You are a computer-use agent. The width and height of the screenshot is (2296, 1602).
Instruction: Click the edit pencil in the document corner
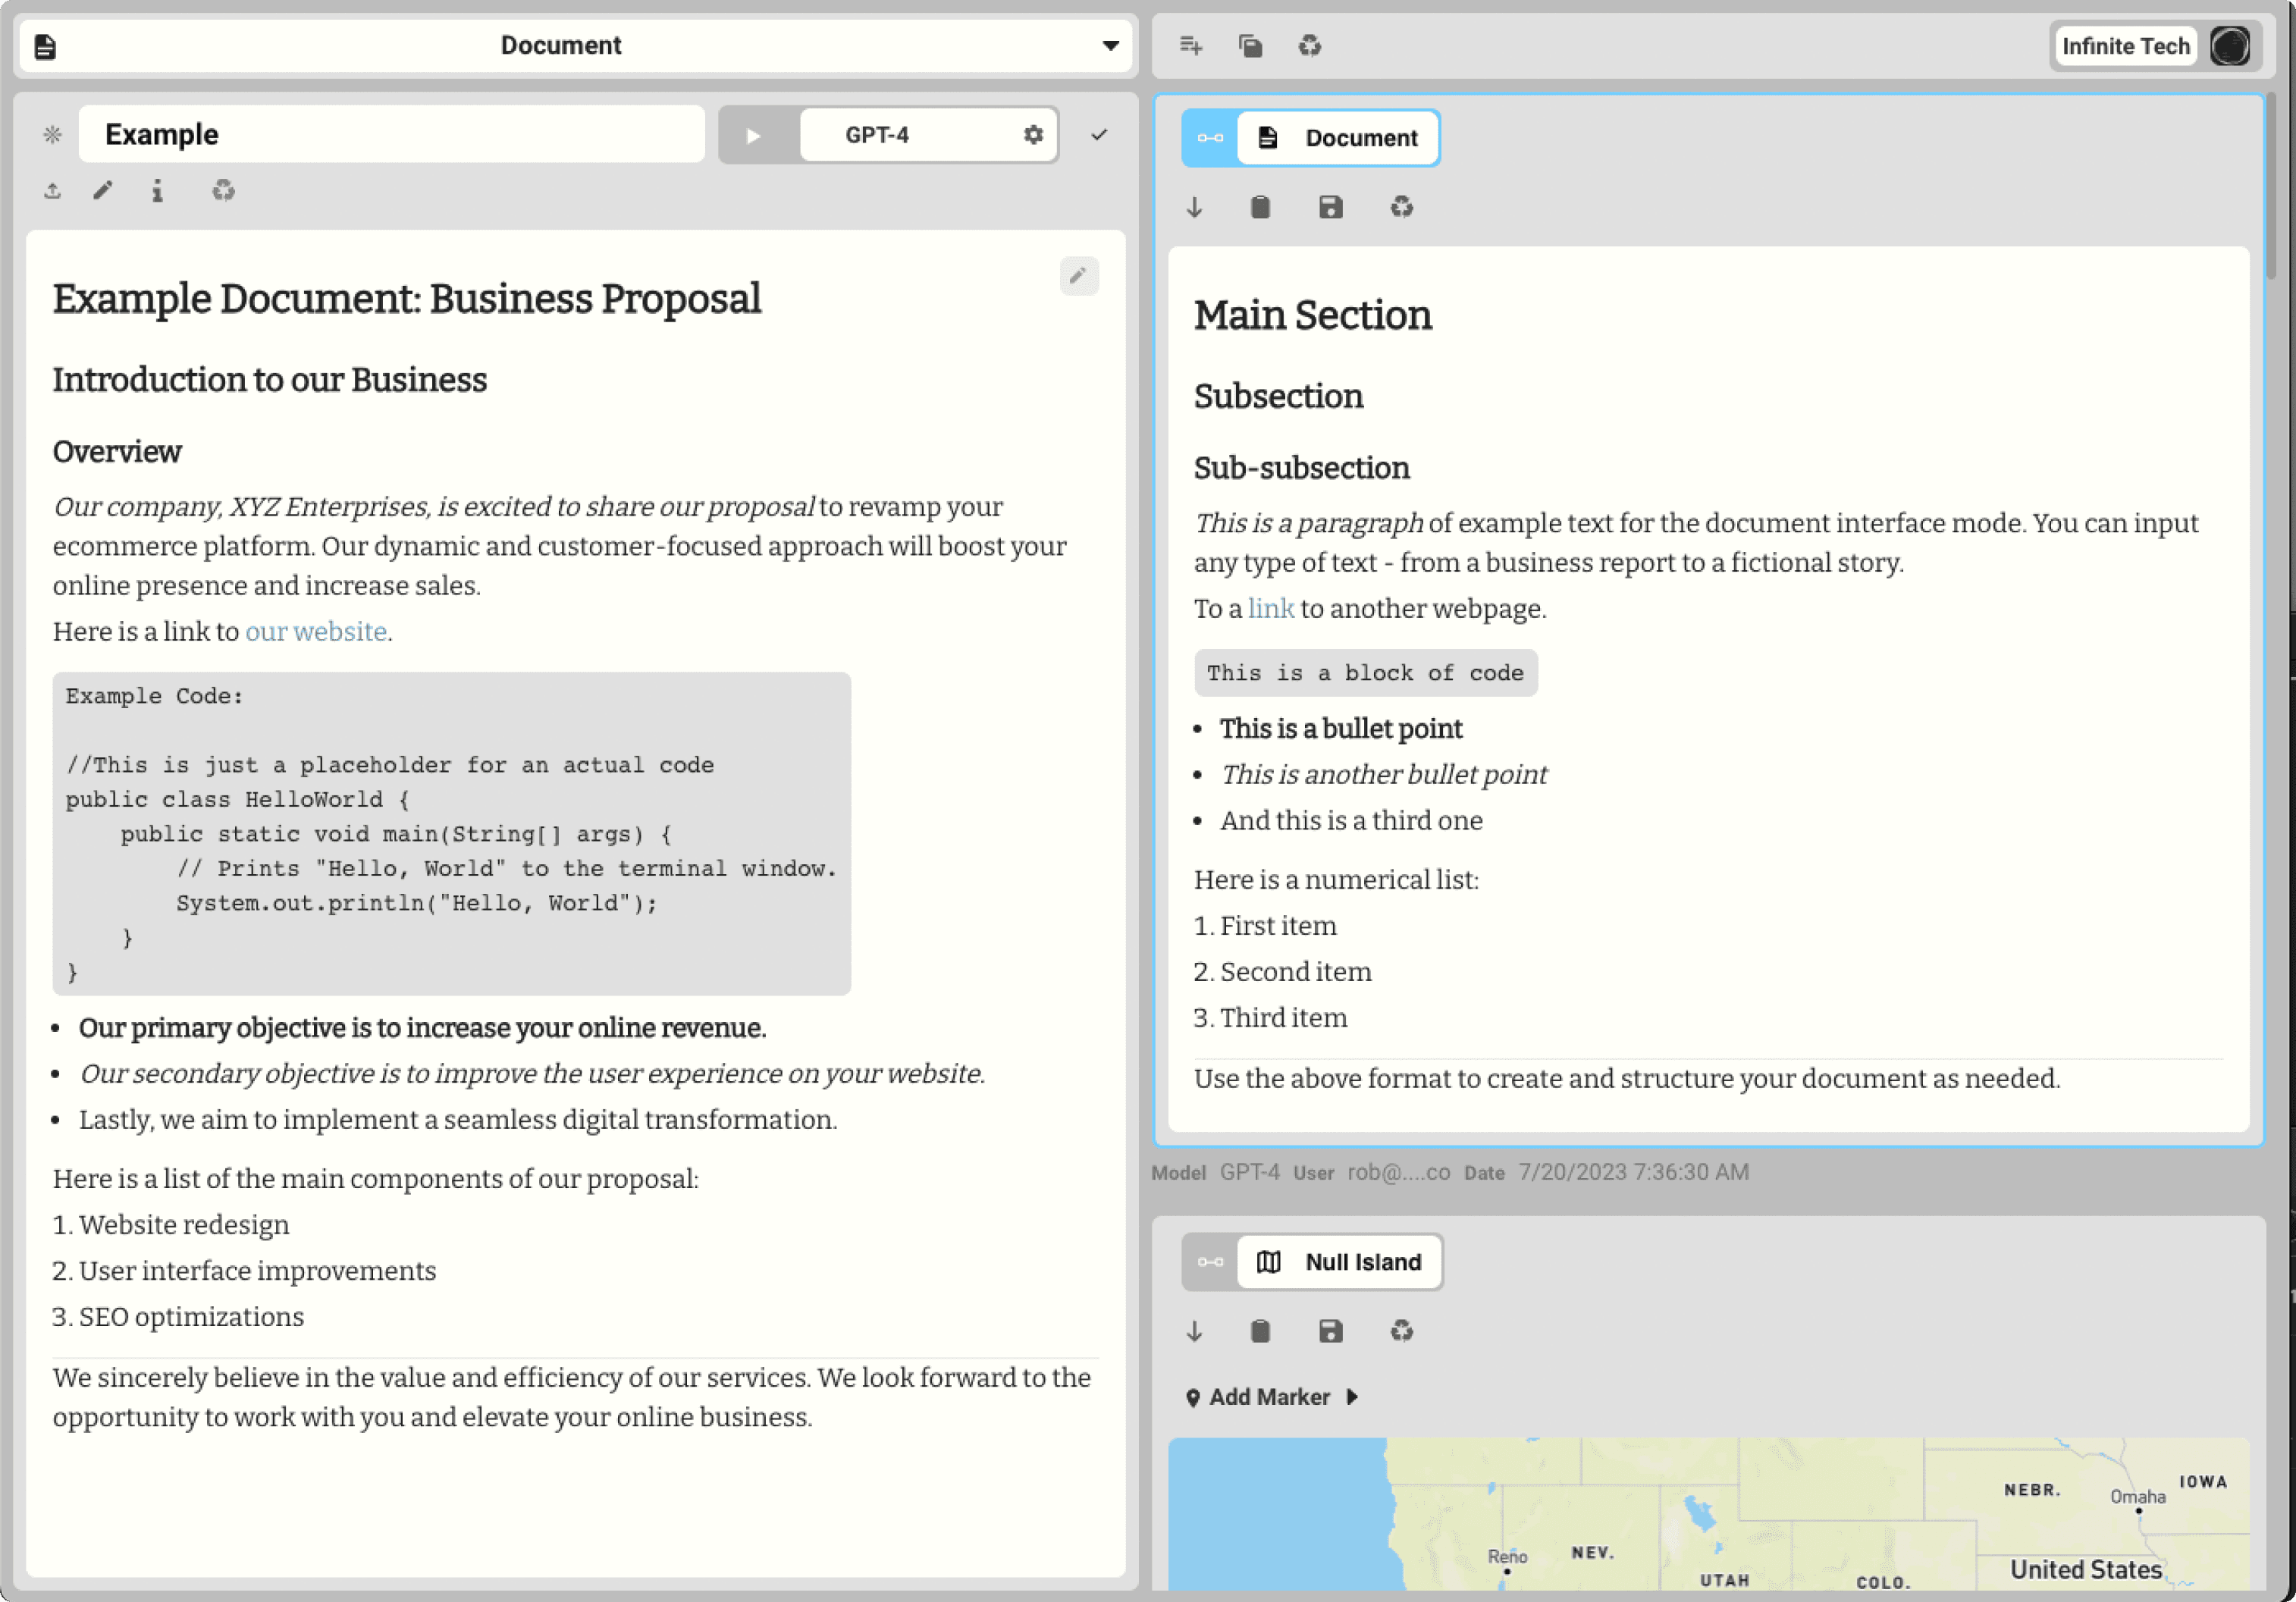click(x=1079, y=276)
